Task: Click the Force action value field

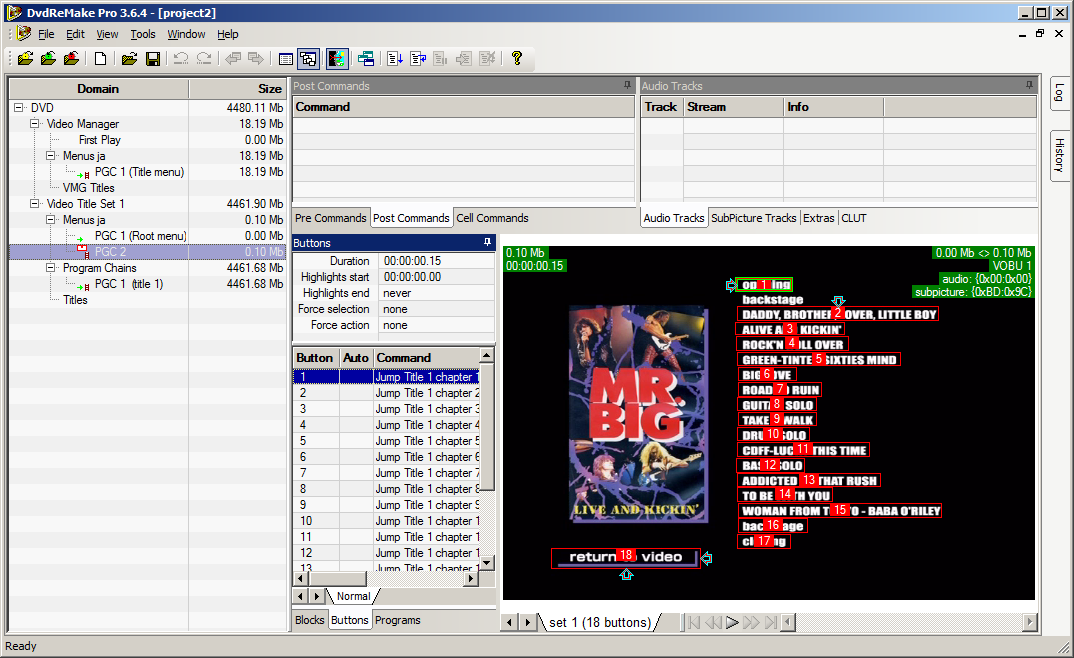Action: [x=436, y=325]
